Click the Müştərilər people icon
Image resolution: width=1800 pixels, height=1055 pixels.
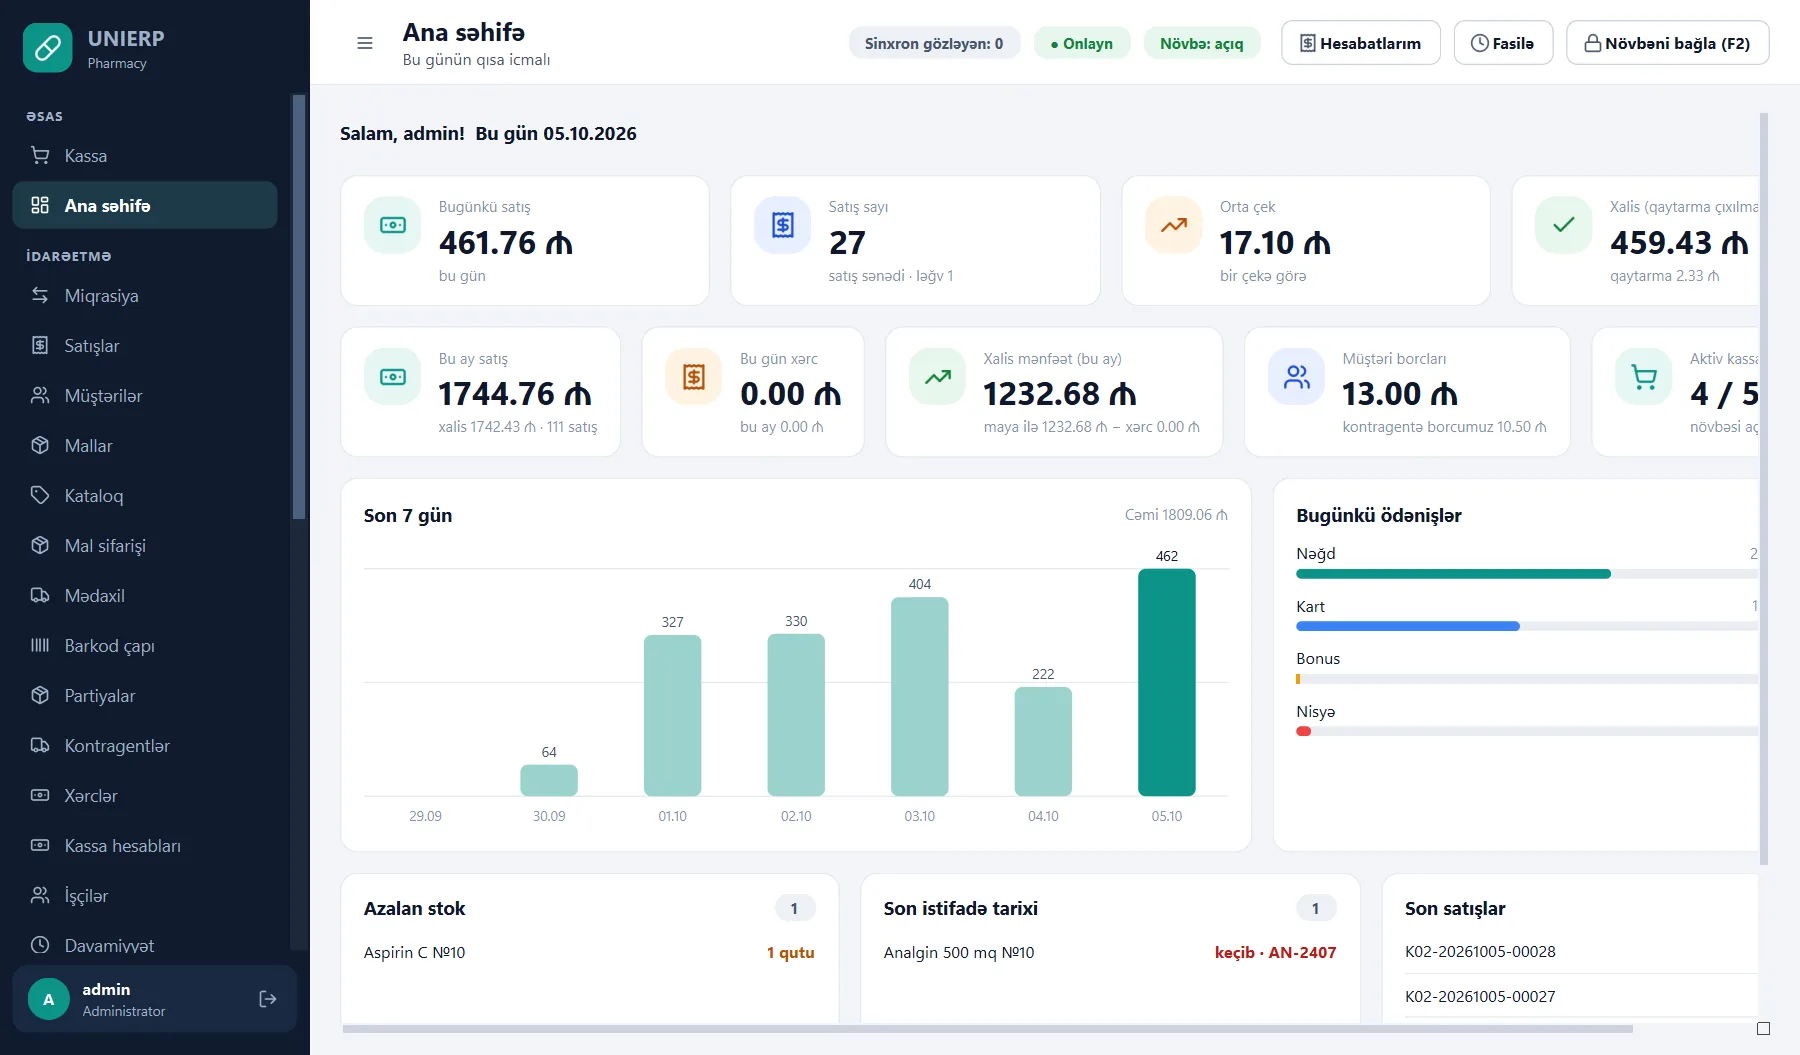(x=40, y=396)
